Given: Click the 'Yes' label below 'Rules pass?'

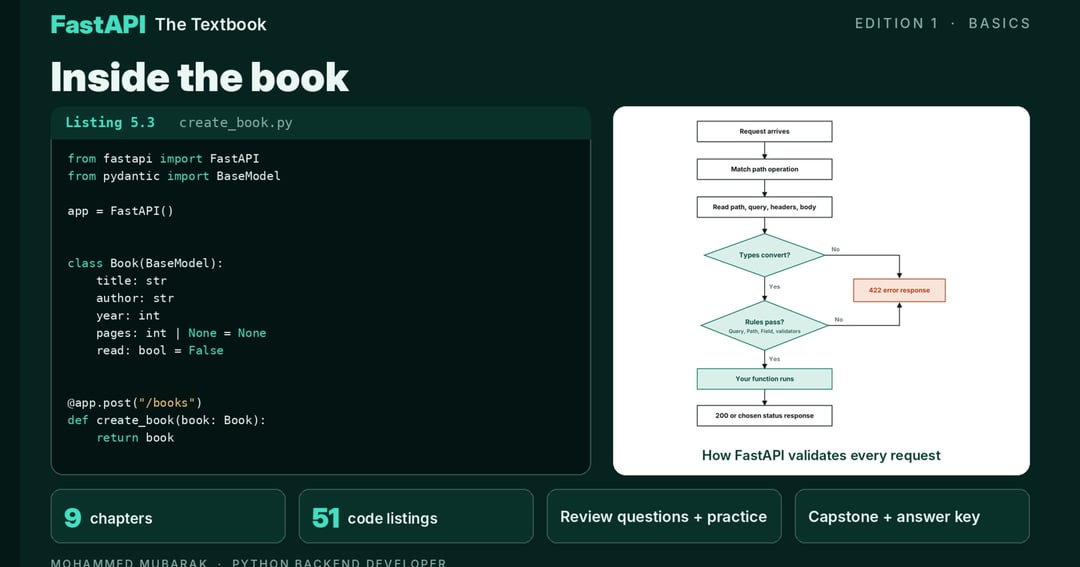Looking at the screenshot, I should point(774,359).
